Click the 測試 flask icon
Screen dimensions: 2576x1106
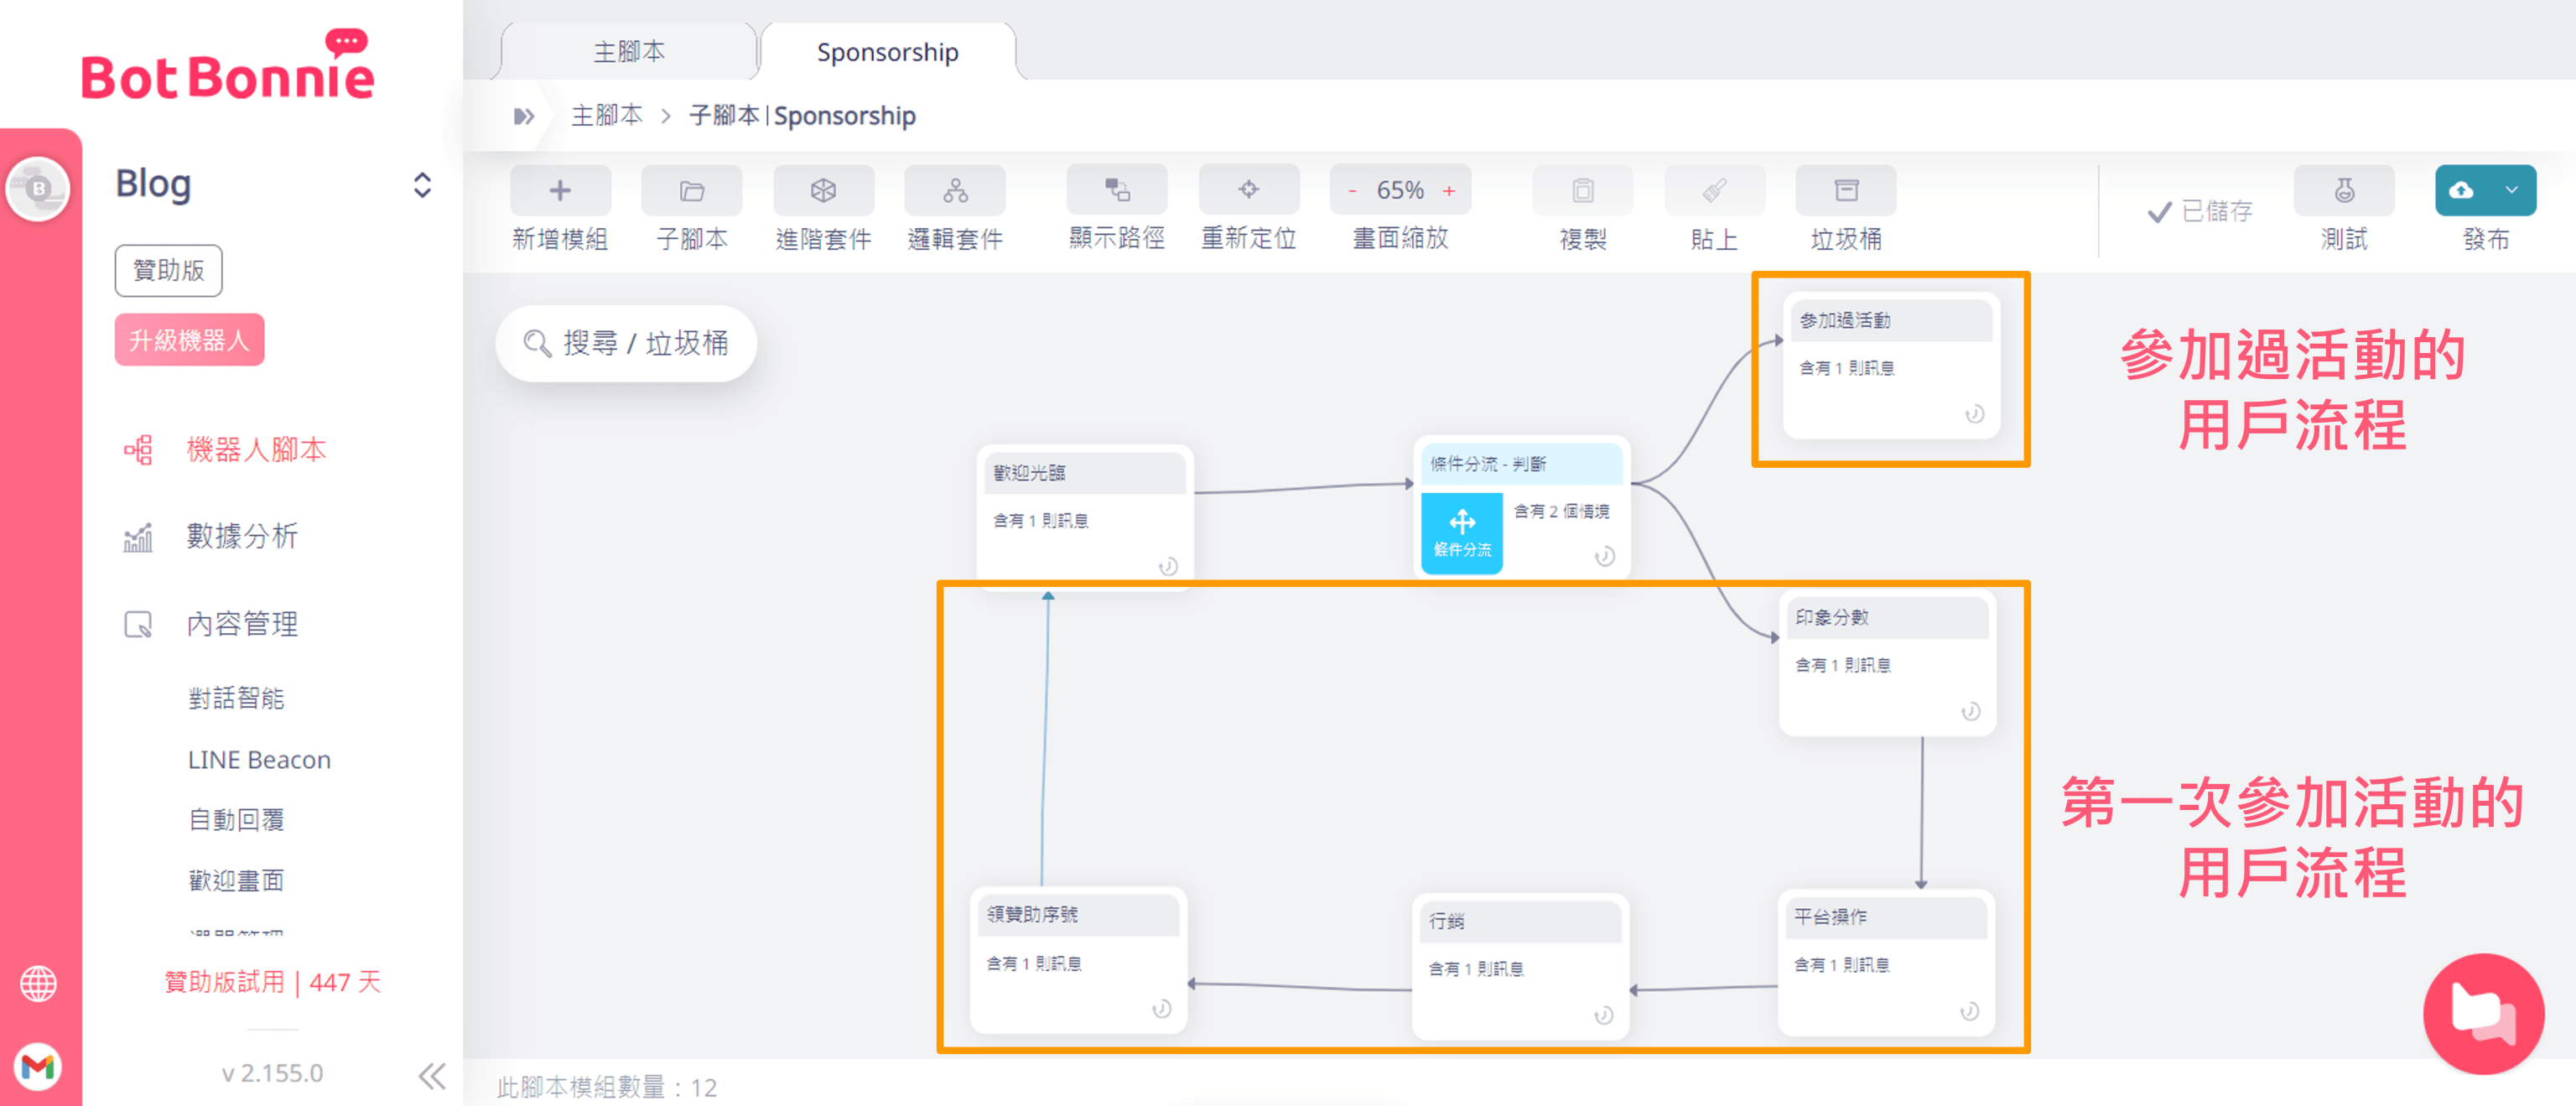coord(2343,190)
